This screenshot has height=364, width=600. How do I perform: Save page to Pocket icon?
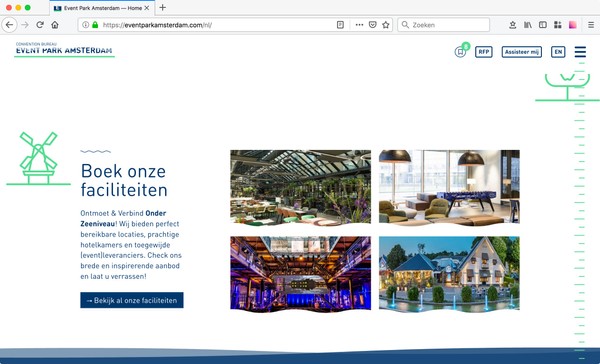[373, 25]
